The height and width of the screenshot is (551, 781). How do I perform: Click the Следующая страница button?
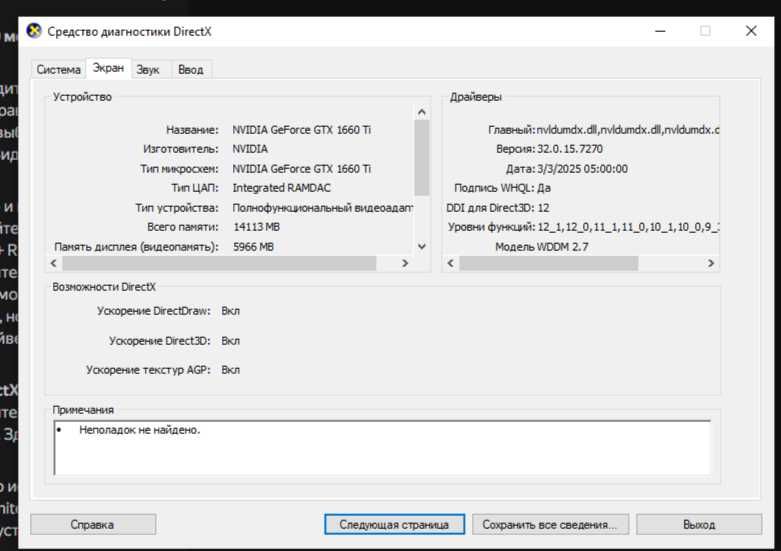tap(394, 525)
